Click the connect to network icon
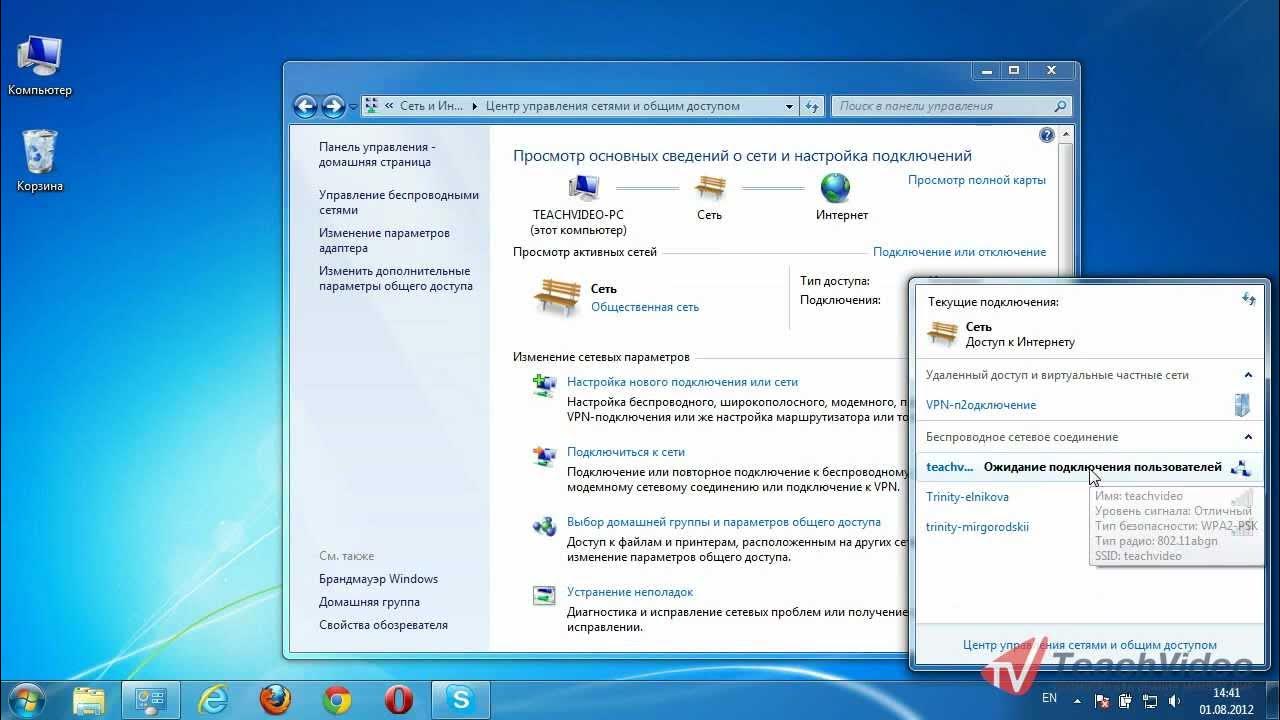 tap(544, 456)
